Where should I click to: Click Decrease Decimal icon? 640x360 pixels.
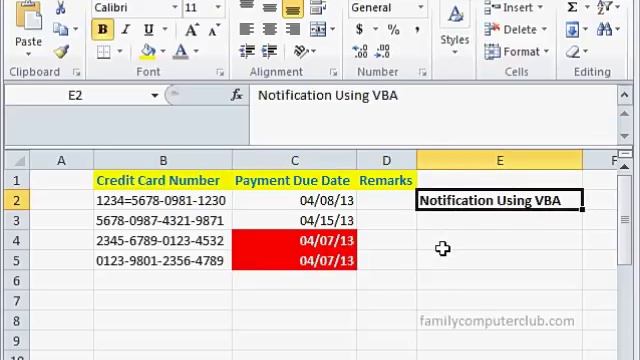point(382,51)
